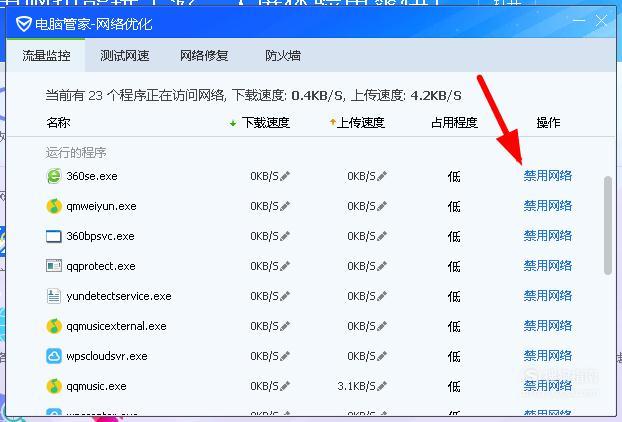Image resolution: width=622 pixels, height=422 pixels.
Task: Sort by 上传速度 column header
Action: coord(360,123)
